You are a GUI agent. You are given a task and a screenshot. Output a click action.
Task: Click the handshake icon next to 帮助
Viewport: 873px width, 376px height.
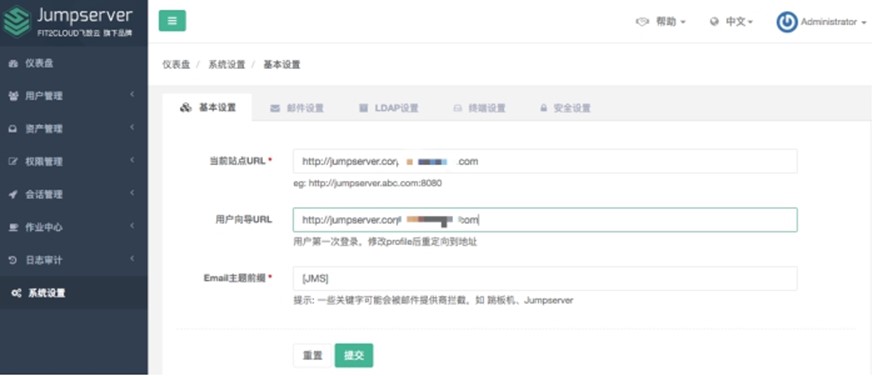[643, 22]
